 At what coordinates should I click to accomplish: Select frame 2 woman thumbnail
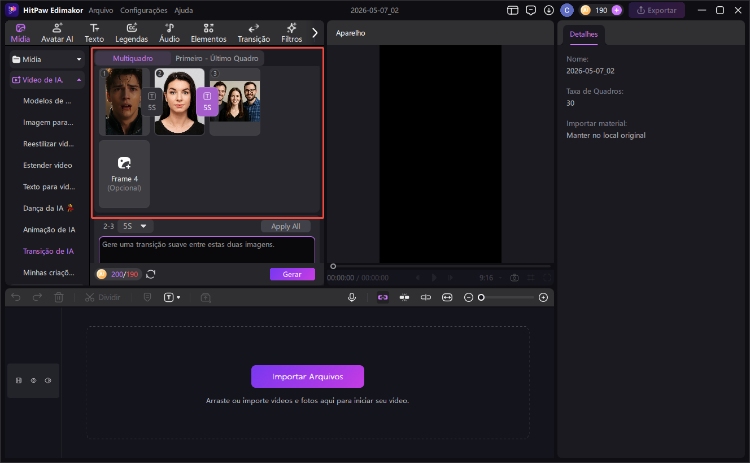[x=179, y=101]
